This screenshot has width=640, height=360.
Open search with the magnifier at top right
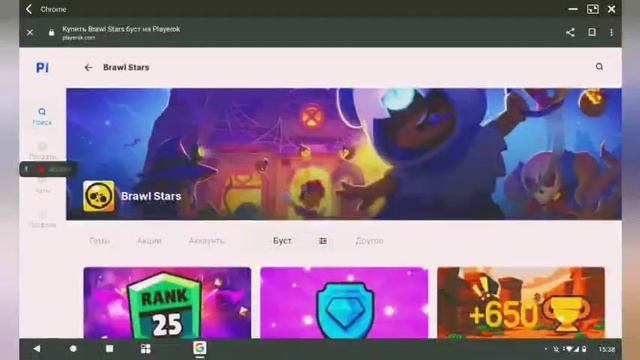[x=599, y=67]
